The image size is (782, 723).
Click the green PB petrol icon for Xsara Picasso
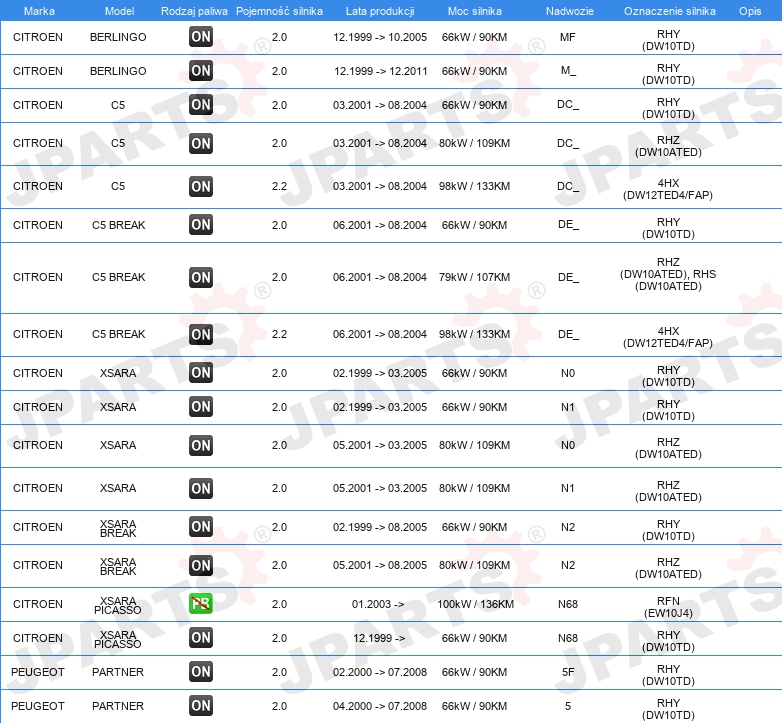pos(201,604)
